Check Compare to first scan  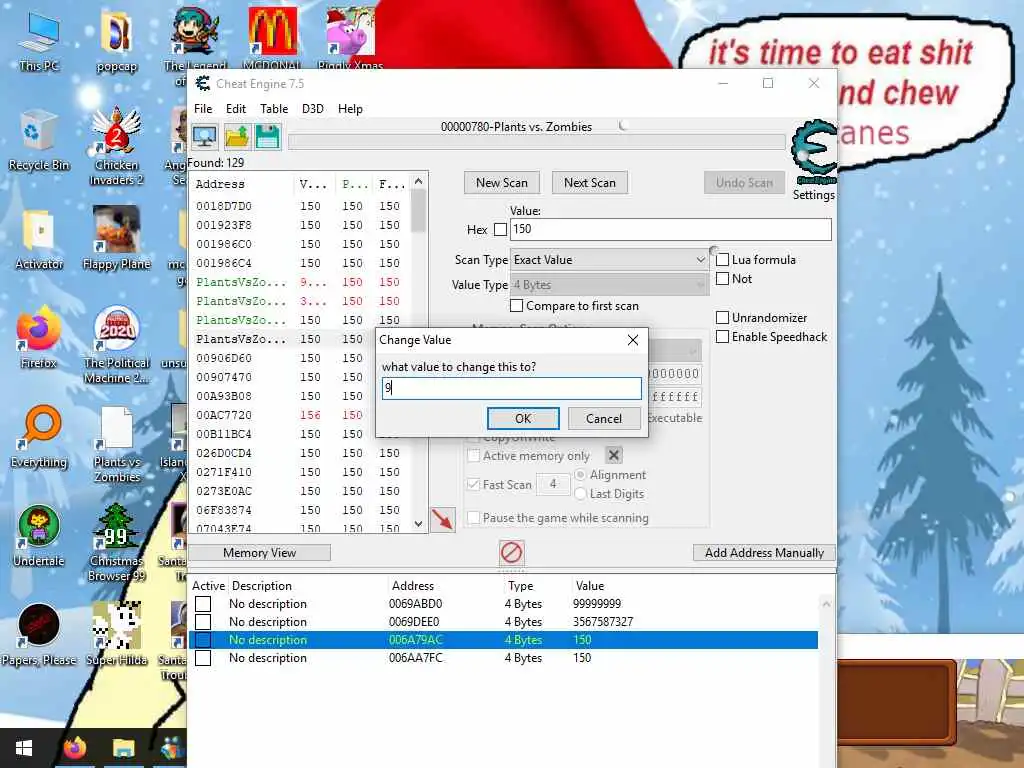click(x=517, y=306)
